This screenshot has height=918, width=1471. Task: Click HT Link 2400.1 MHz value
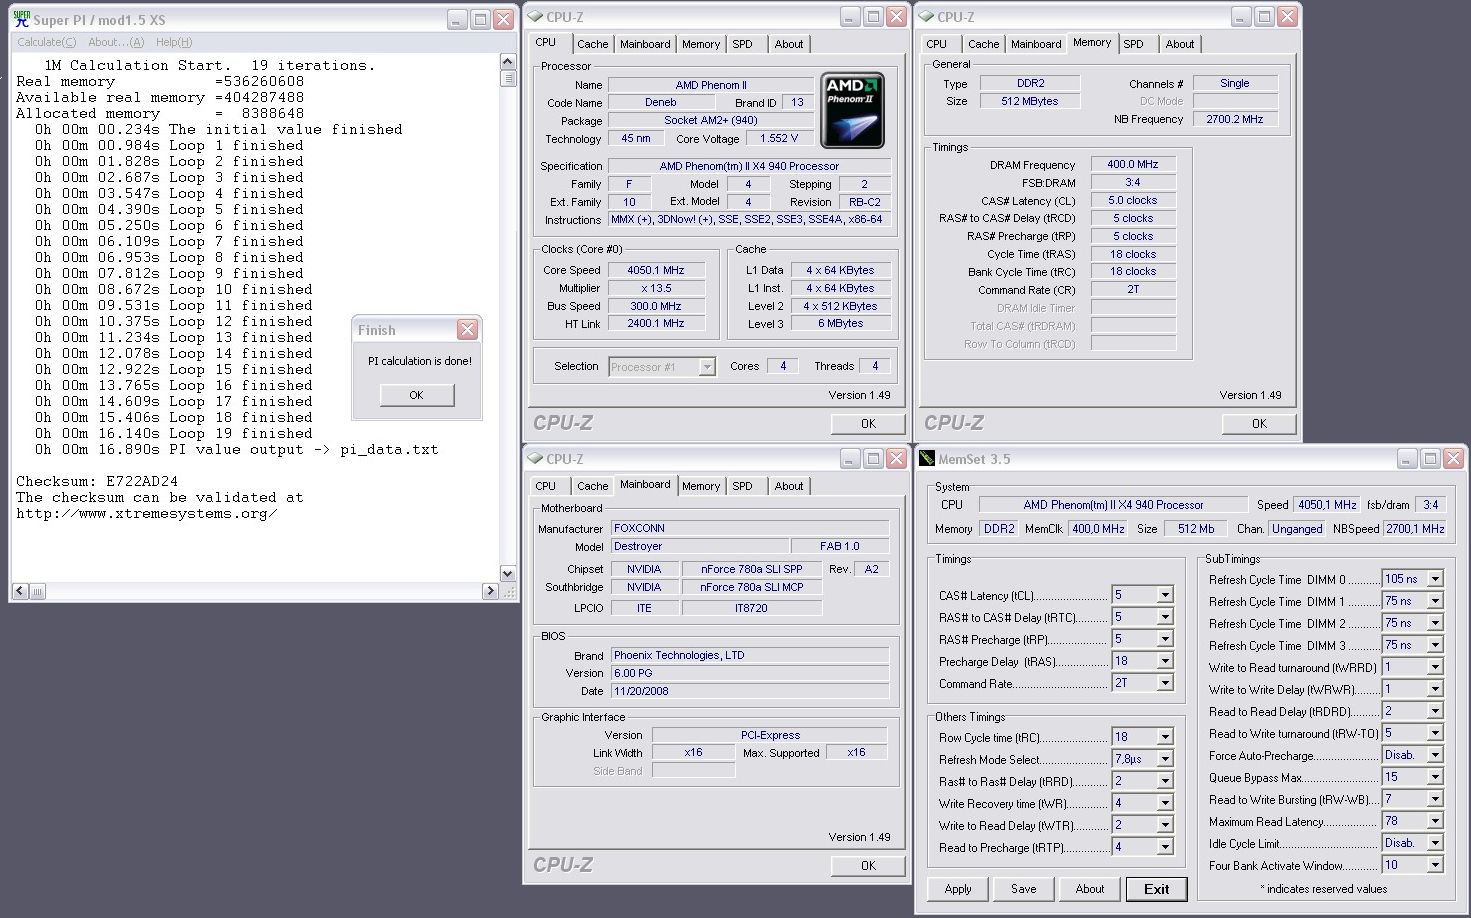pyautogui.click(x=656, y=324)
